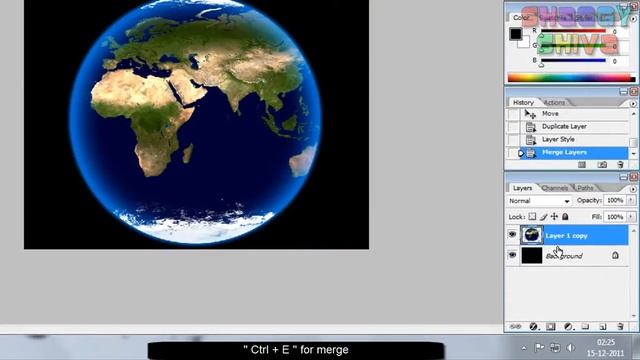Viewport: 640px width, 360px height.
Task: Click the lock icon on Background layer
Action: [x=615, y=256]
